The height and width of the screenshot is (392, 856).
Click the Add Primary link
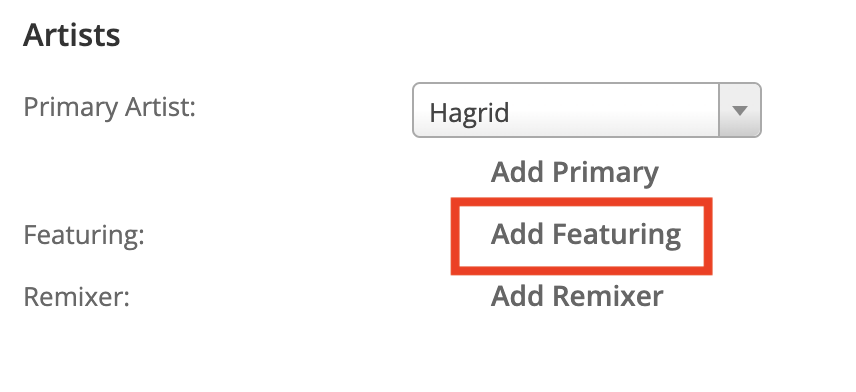(574, 173)
